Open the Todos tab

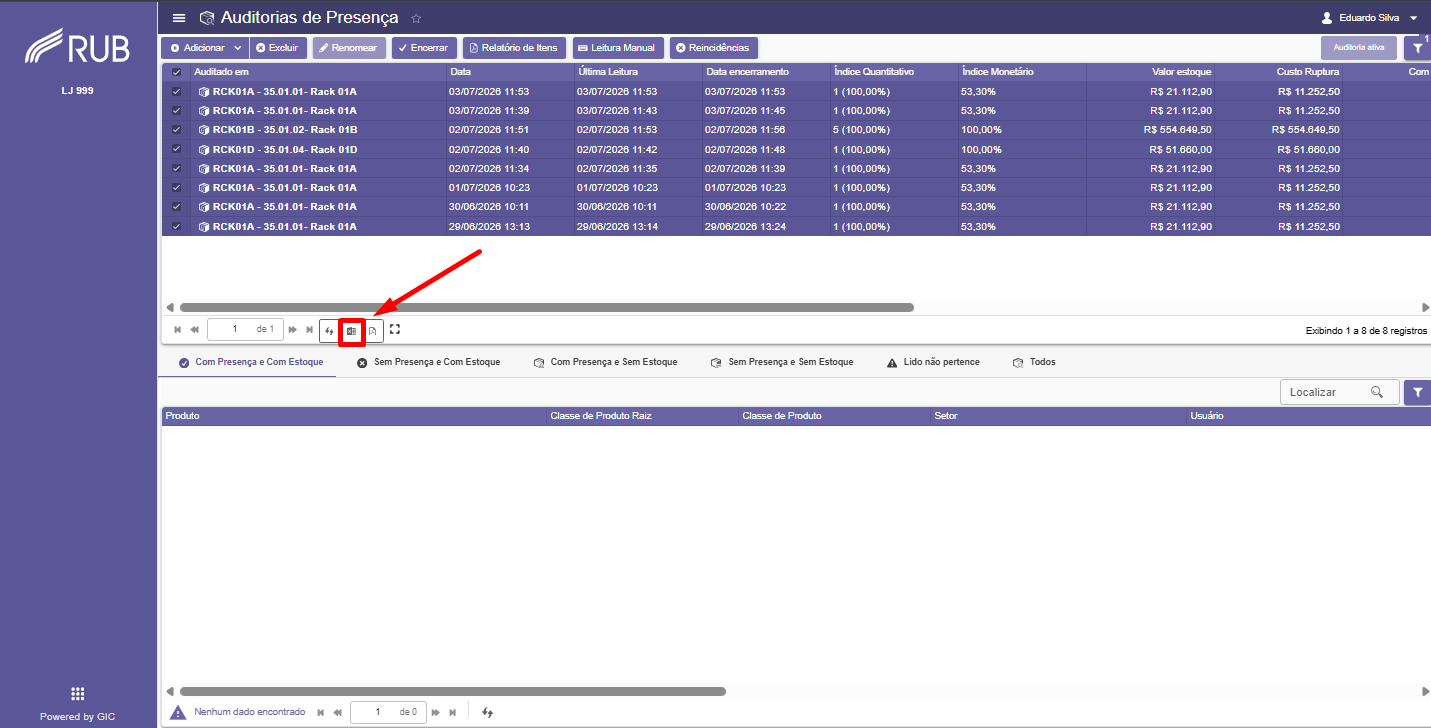click(1034, 362)
